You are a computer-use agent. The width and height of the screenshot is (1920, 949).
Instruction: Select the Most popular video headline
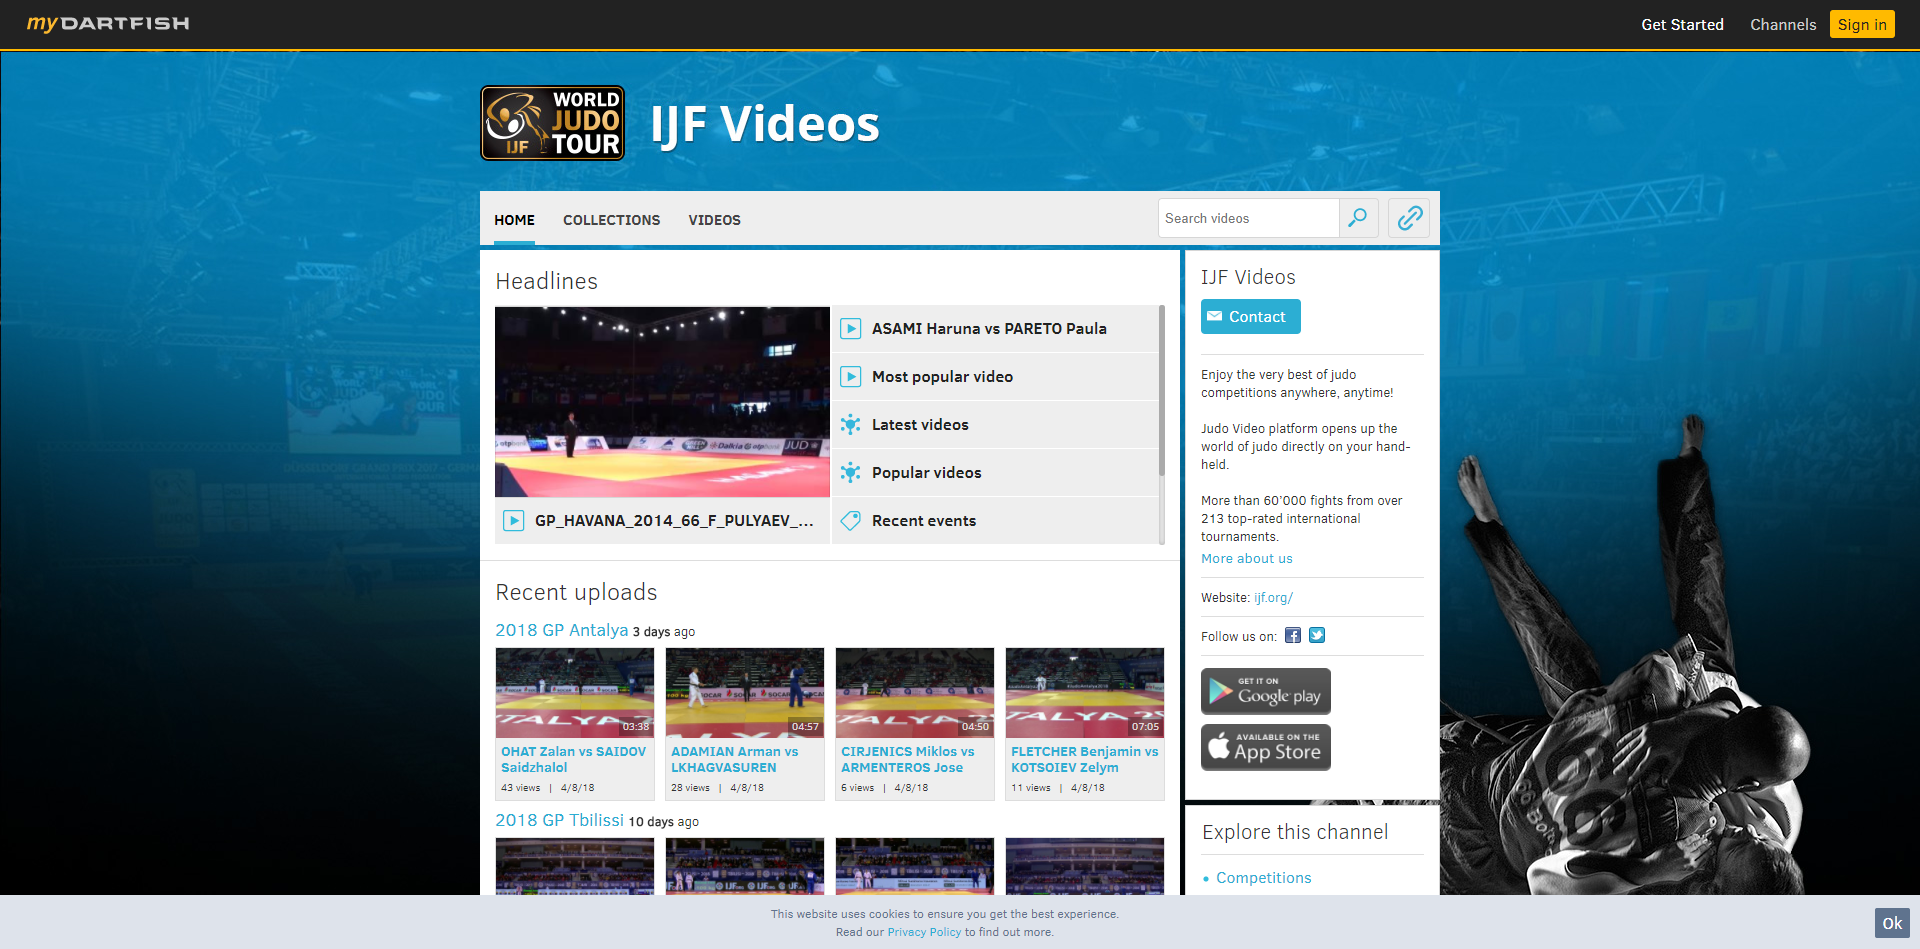(x=995, y=377)
